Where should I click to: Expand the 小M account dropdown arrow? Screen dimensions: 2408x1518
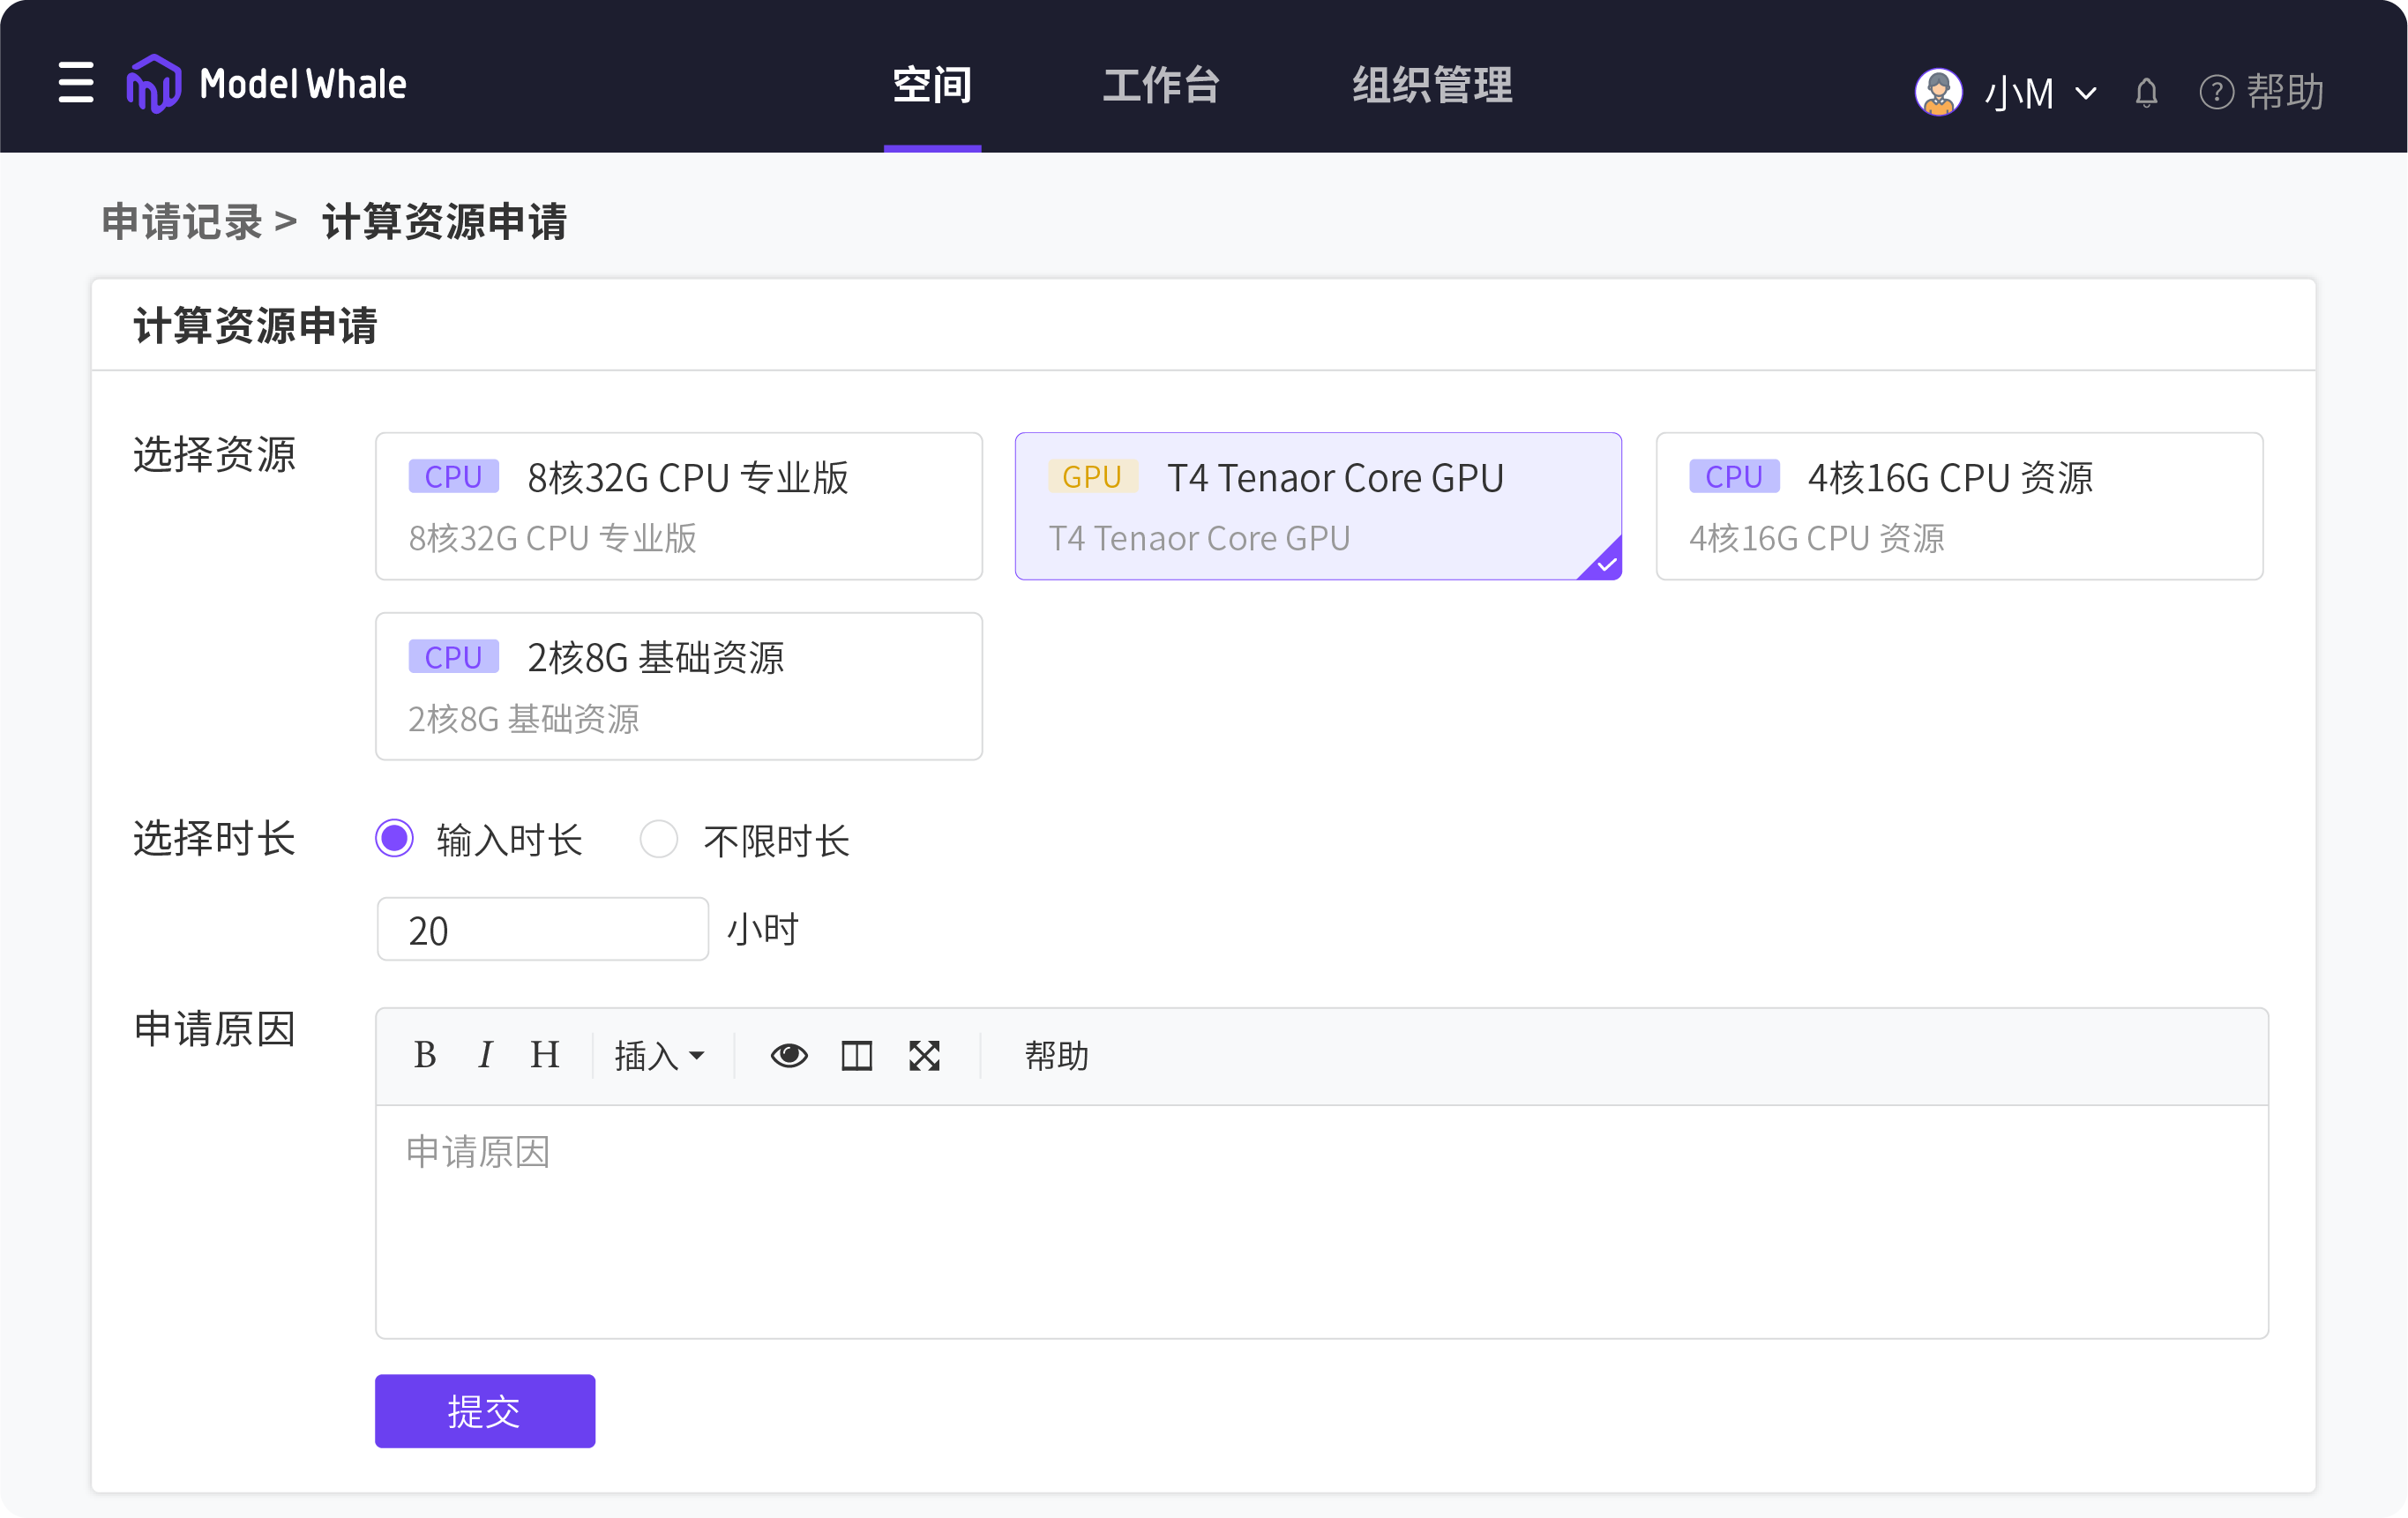click(2086, 94)
